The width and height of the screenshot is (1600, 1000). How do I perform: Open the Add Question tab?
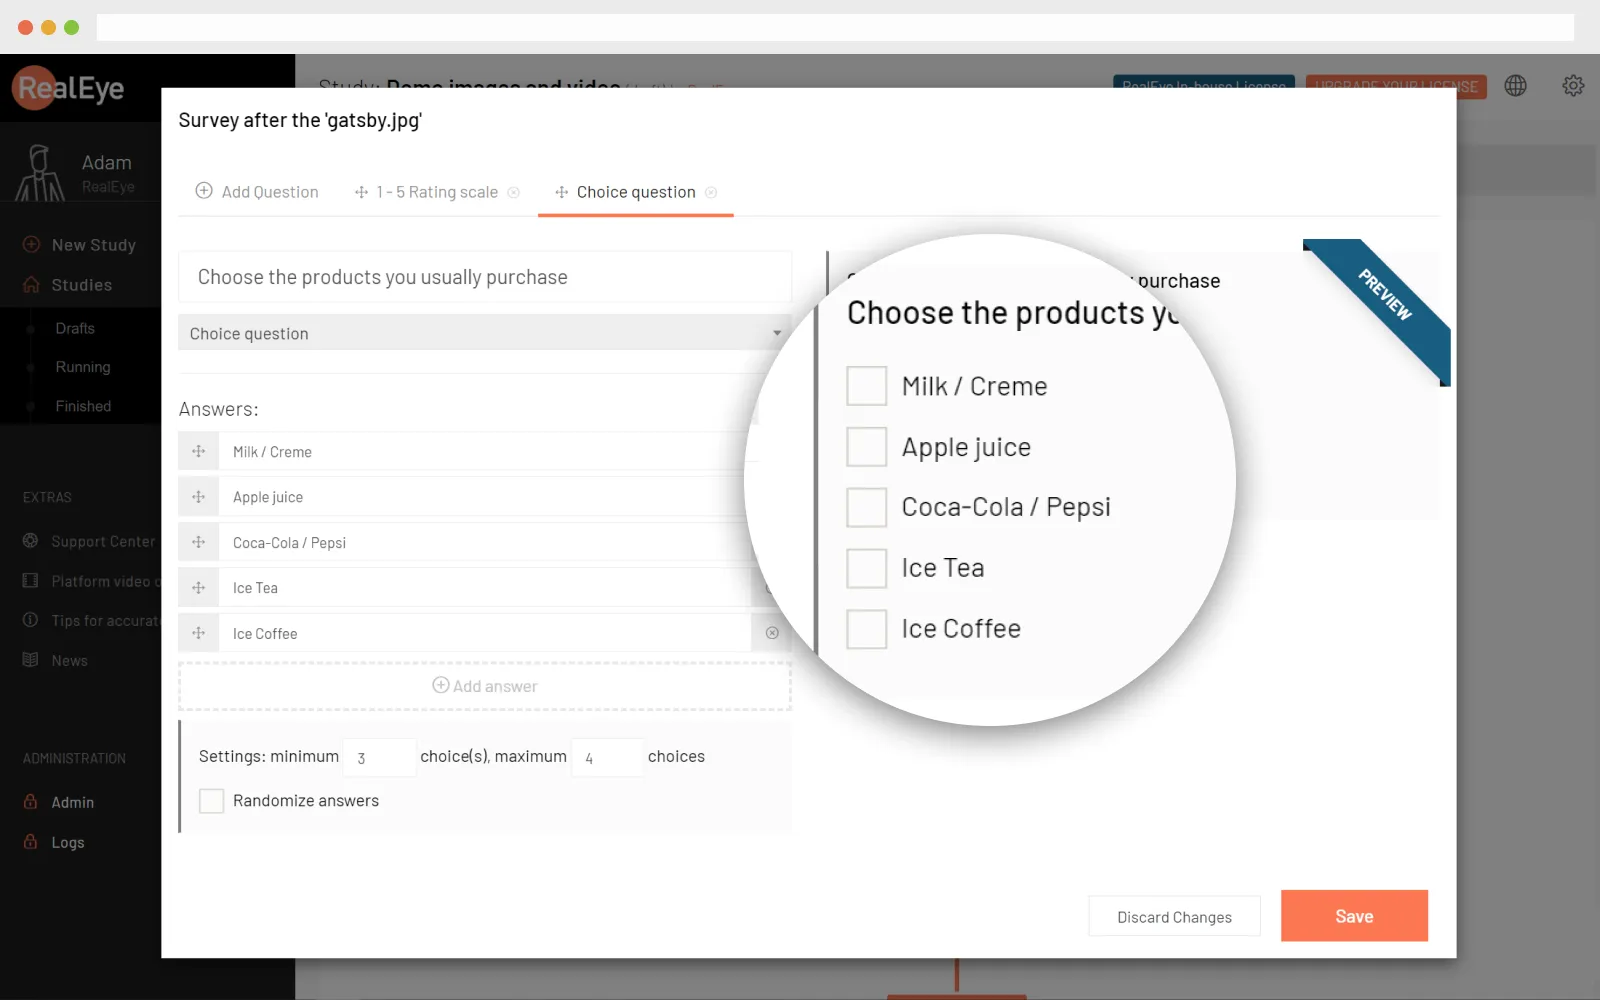tap(257, 192)
